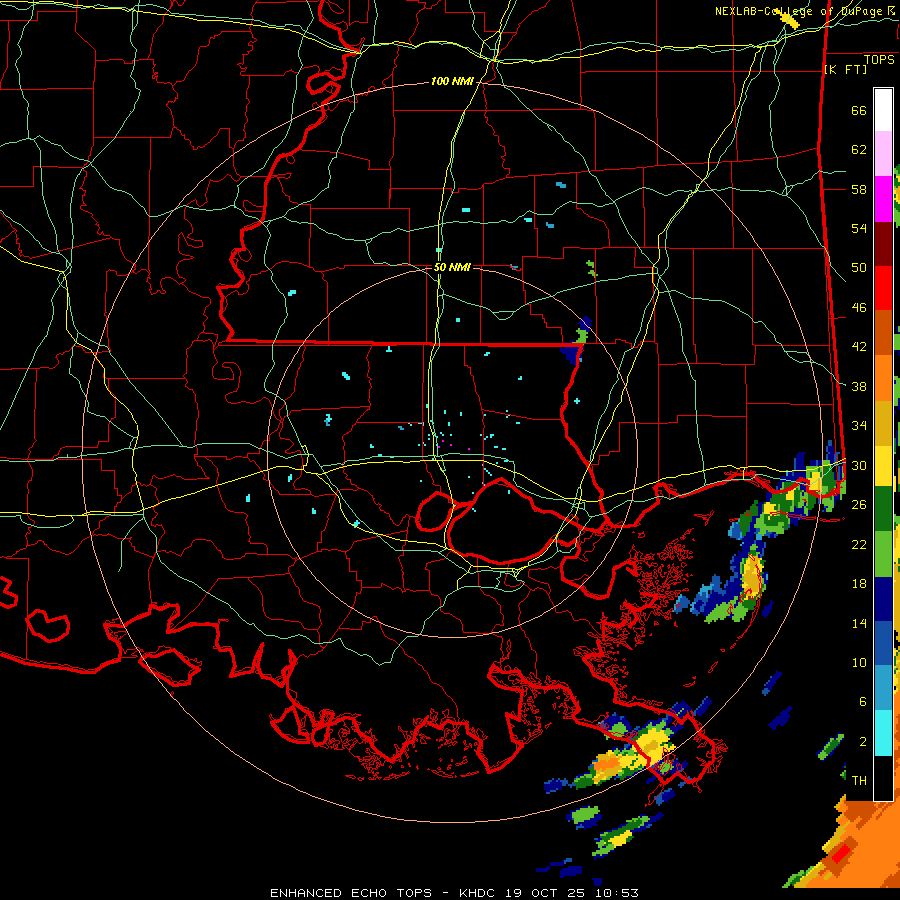Viewport: 900px width, 900px height.
Task: Click the 34 legend scale value
Action: (x=859, y=426)
